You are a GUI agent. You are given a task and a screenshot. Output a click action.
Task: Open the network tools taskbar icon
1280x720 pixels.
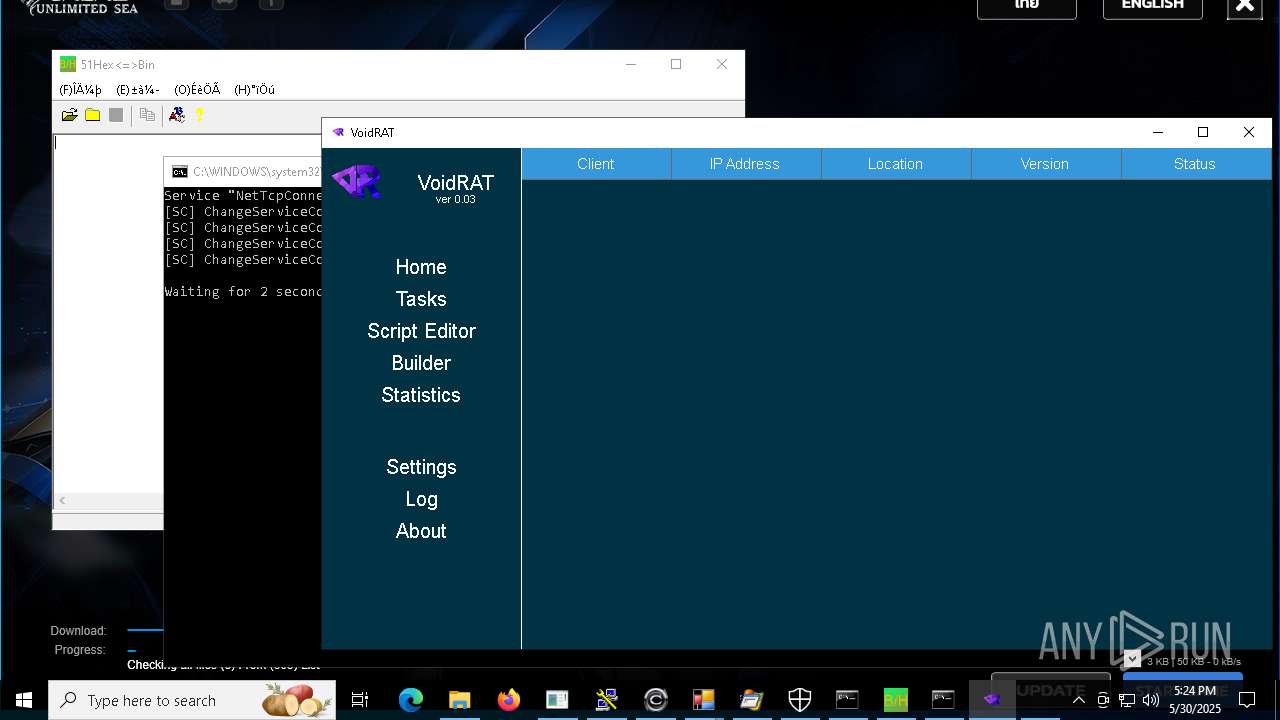606,700
